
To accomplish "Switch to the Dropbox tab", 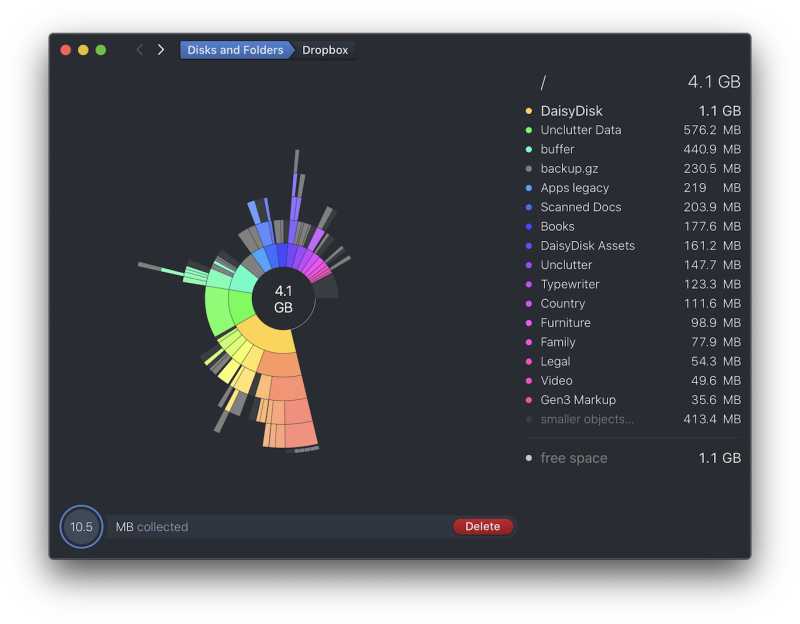I will [324, 49].
